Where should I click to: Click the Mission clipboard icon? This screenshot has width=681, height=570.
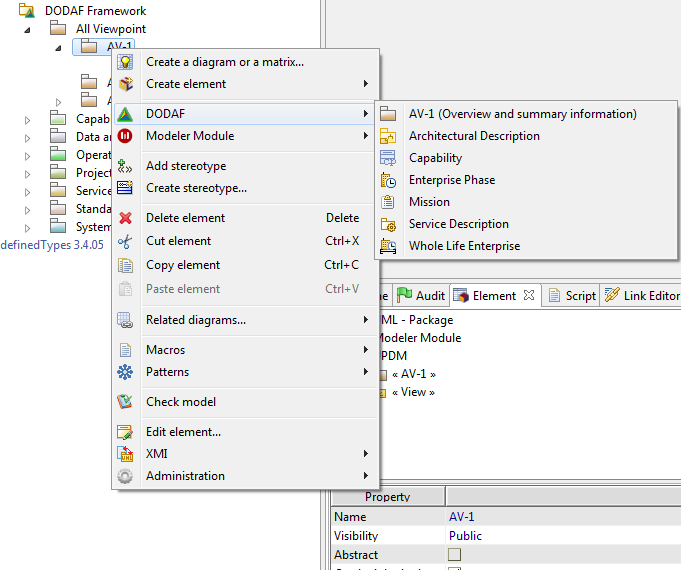coord(388,202)
